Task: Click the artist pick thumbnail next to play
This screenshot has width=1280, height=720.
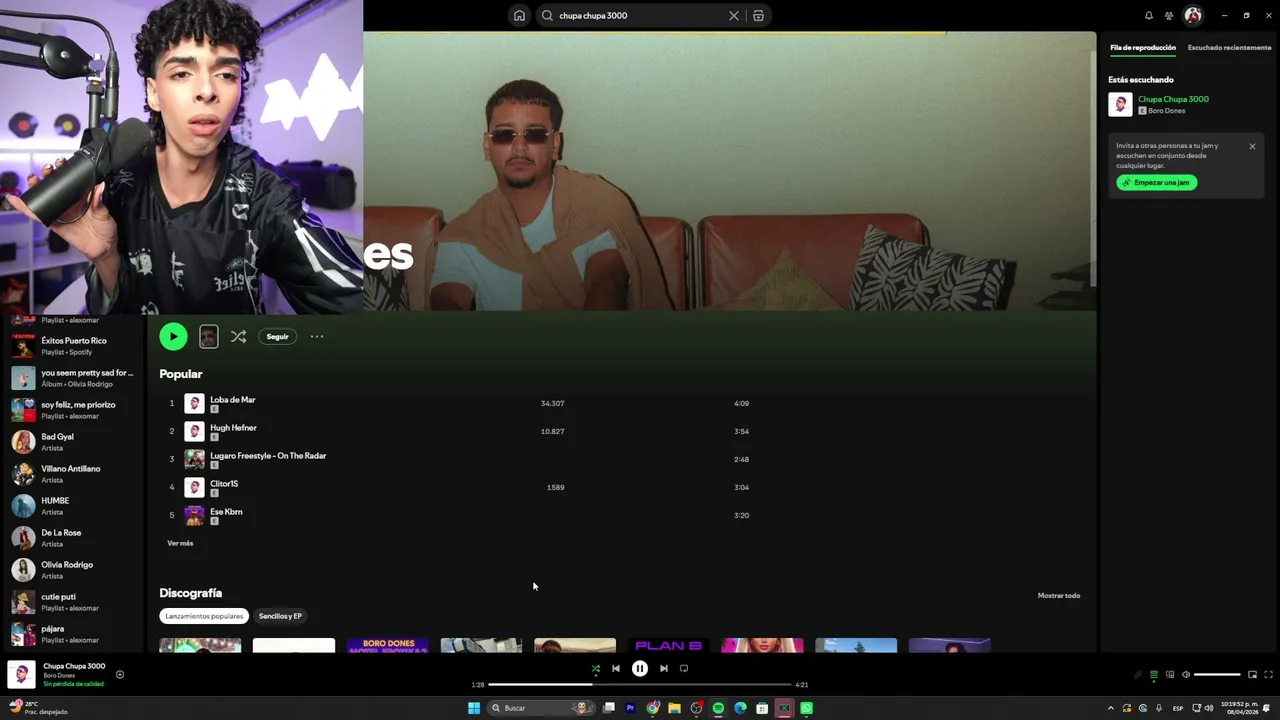Action: click(x=208, y=337)
